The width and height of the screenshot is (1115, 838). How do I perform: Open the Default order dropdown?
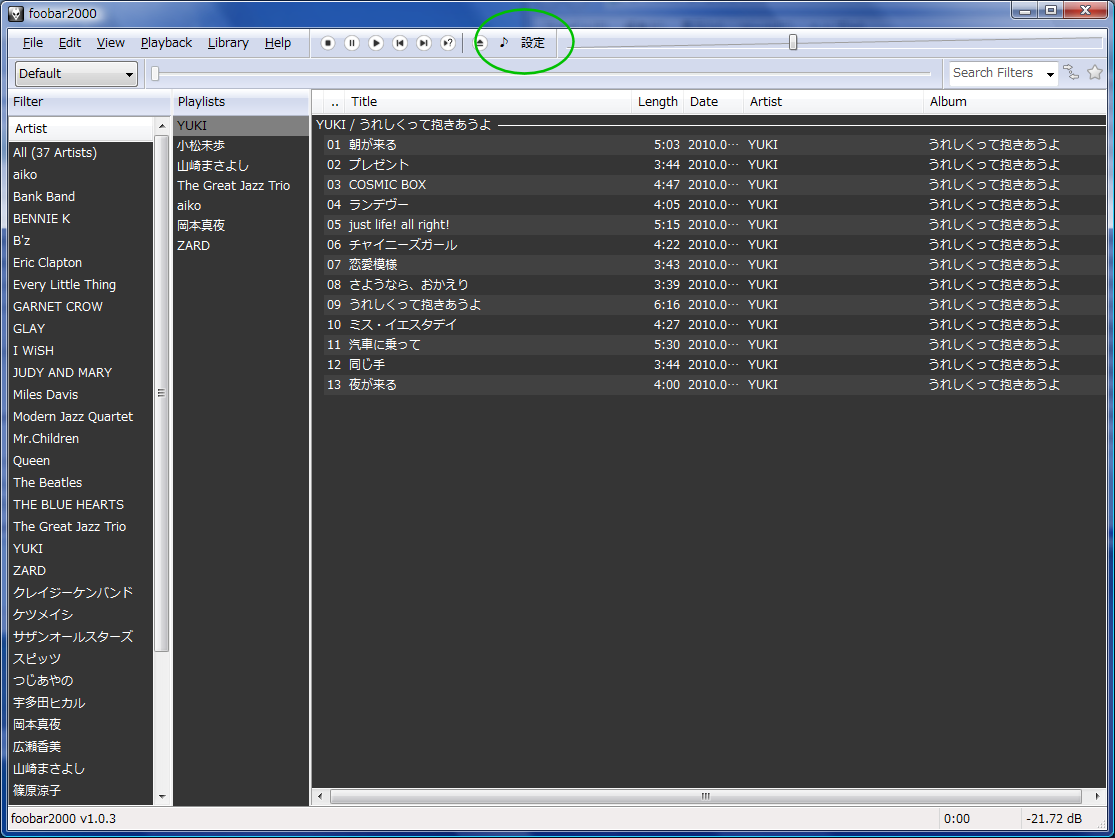(x=76, y=73)
